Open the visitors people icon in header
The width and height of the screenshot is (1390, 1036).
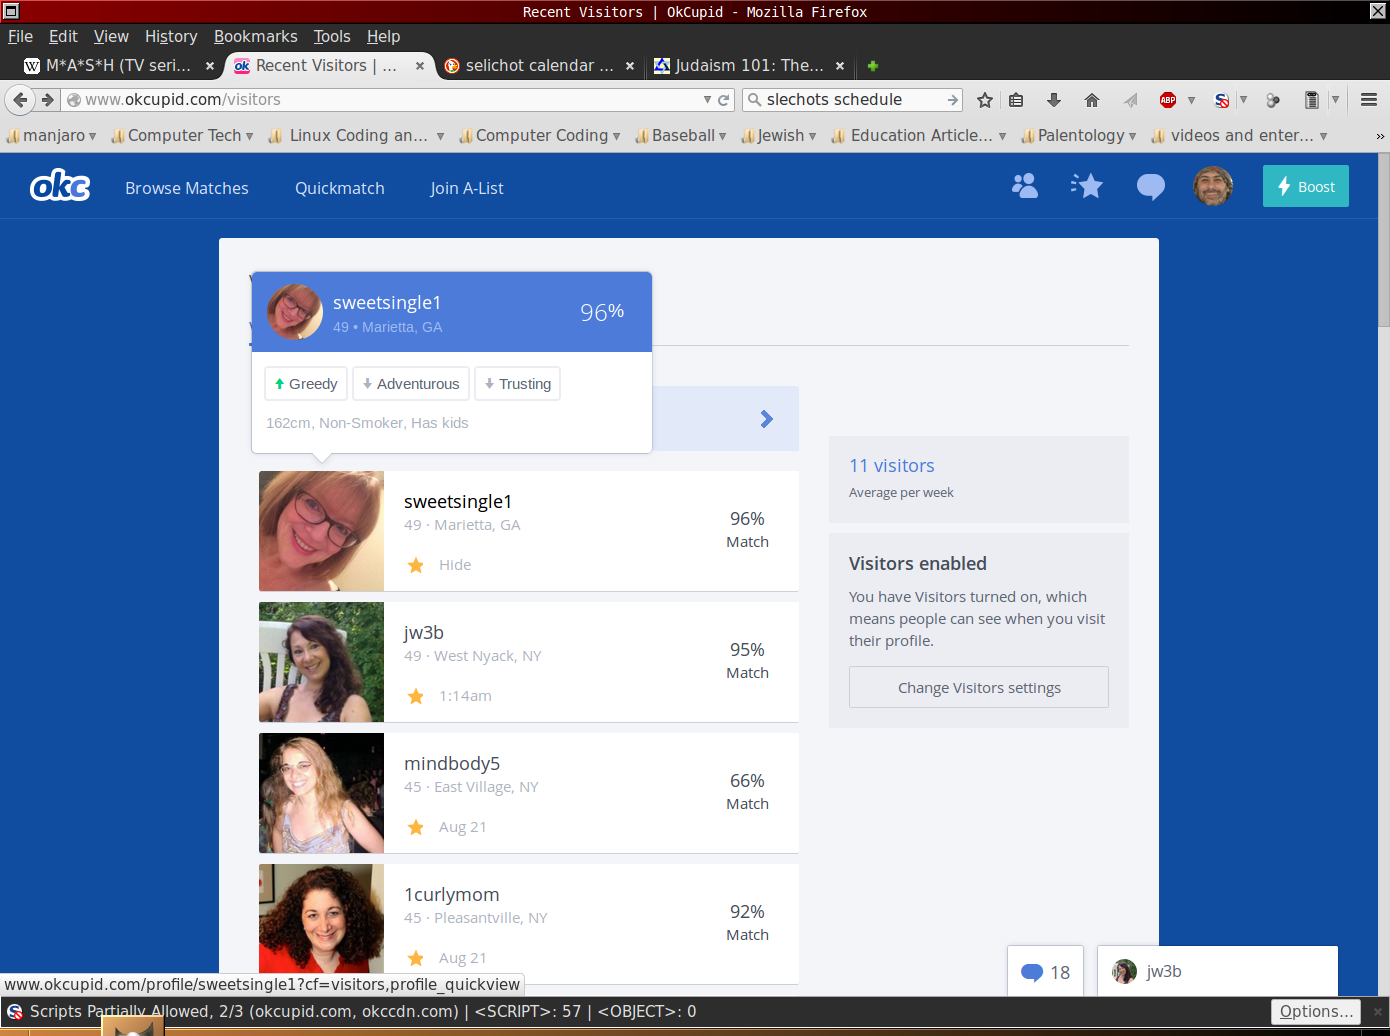(1025, 186)
